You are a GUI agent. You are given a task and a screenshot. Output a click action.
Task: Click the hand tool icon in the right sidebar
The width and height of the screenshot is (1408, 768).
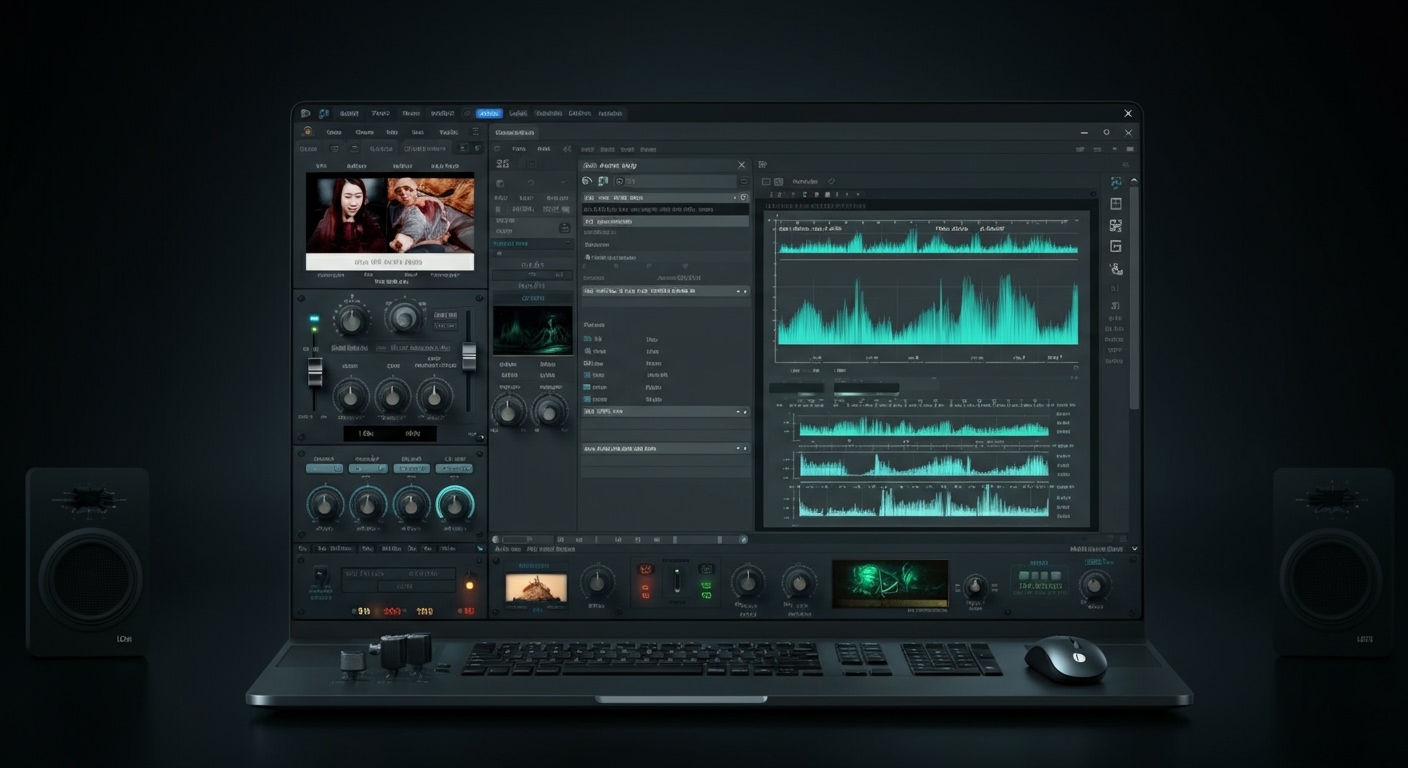1116,266
